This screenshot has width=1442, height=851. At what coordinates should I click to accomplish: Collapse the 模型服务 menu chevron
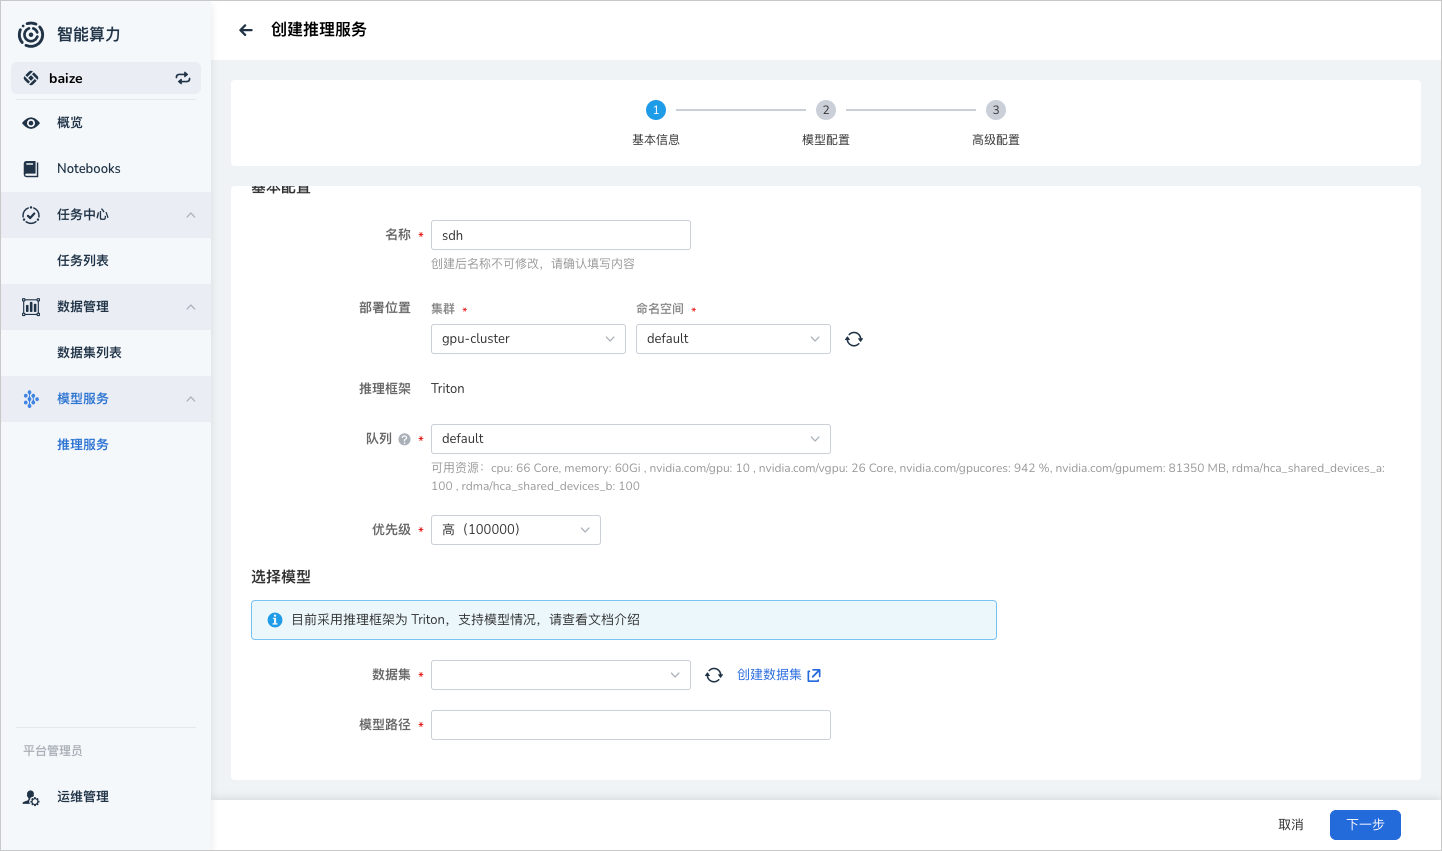191,399
